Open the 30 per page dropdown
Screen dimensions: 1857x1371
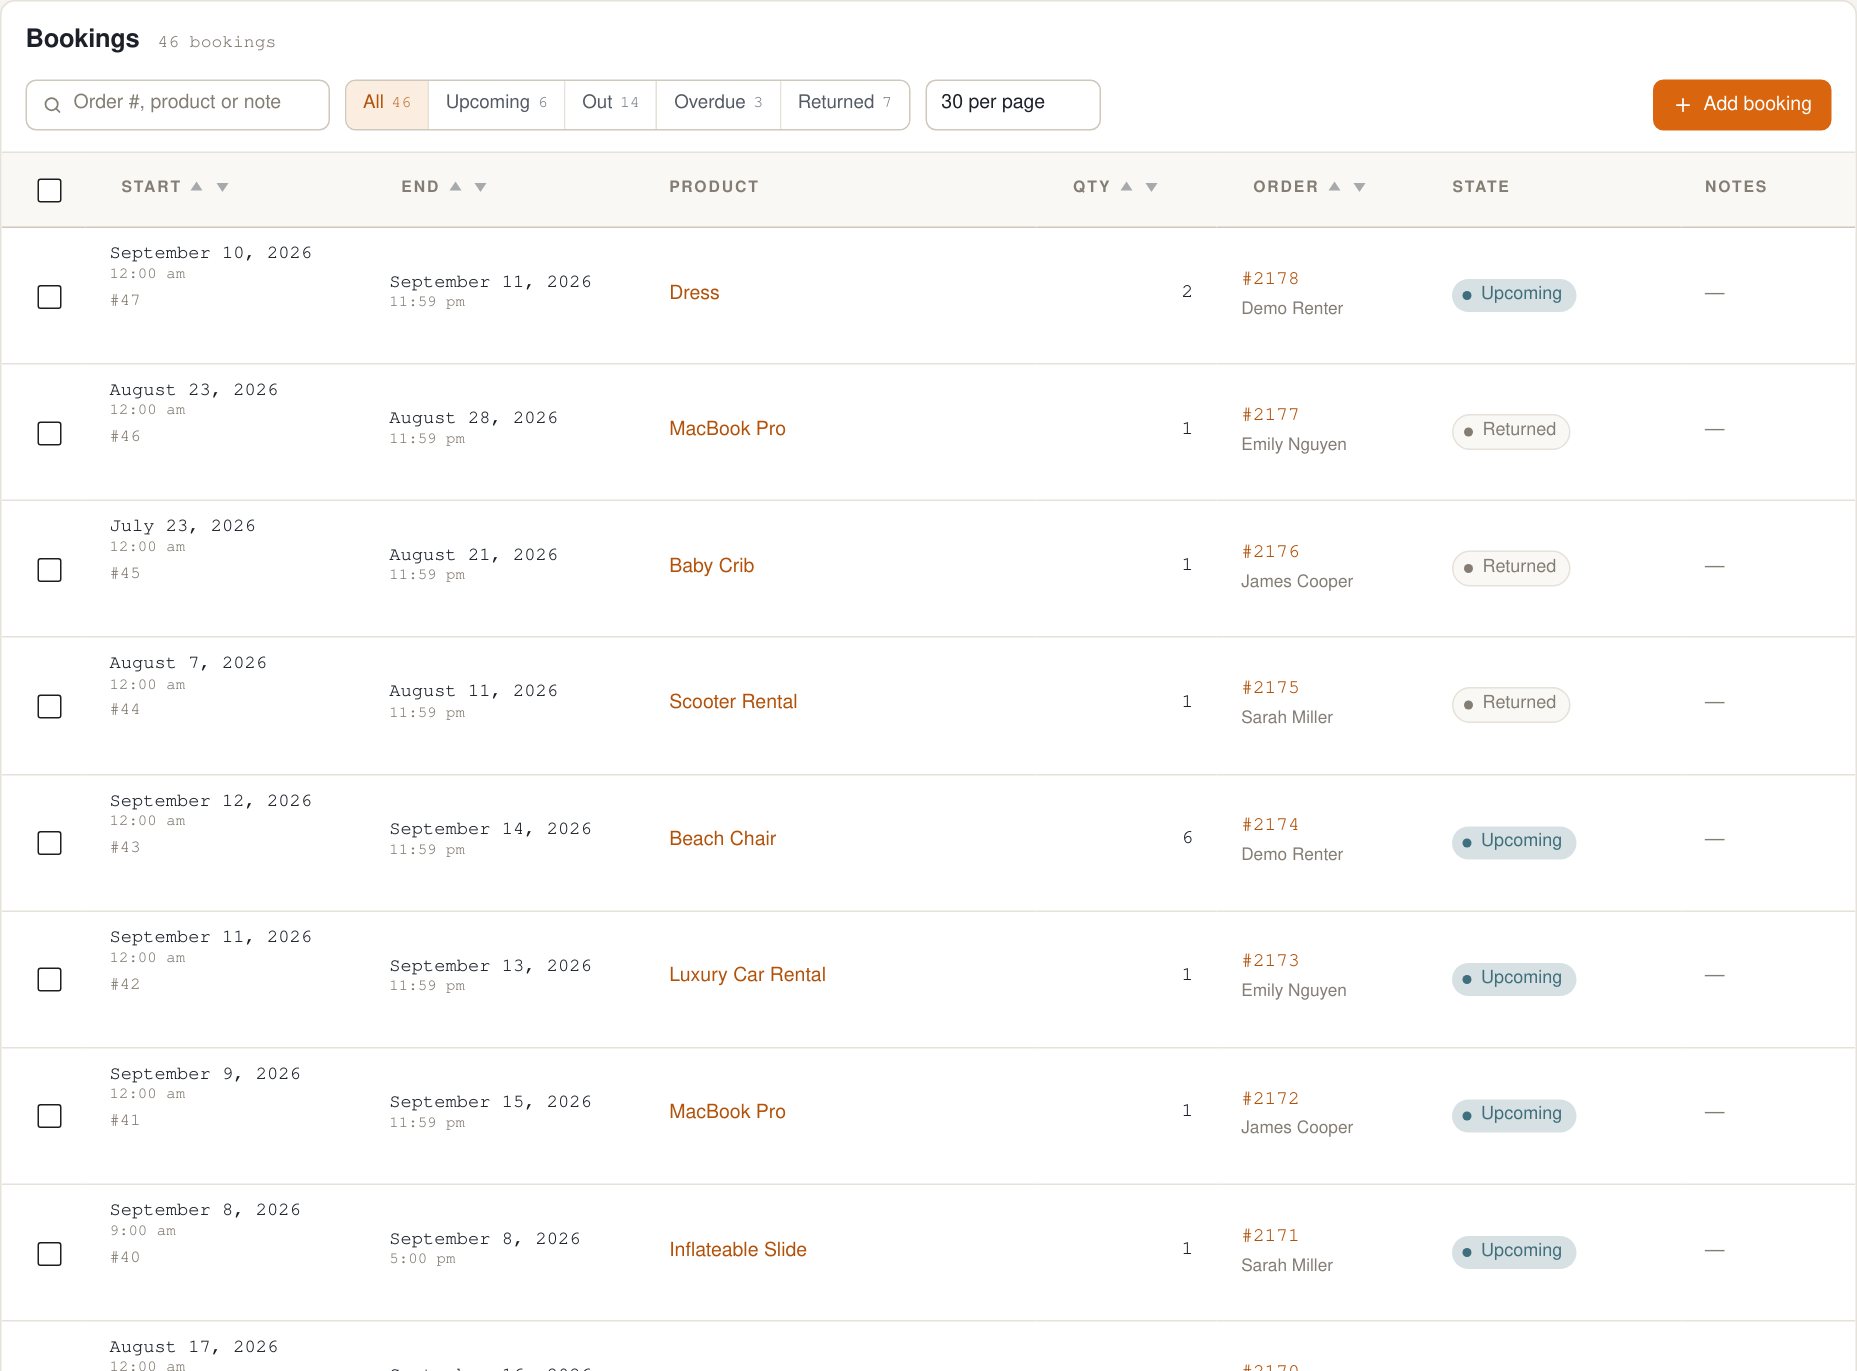(x=1013, y=104)
